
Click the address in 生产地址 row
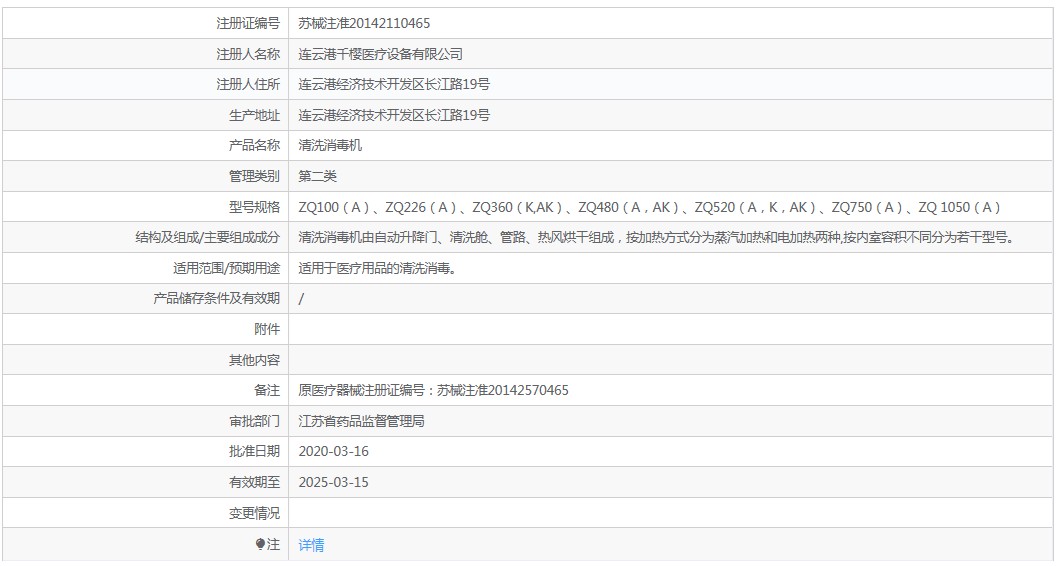point(394,115)
